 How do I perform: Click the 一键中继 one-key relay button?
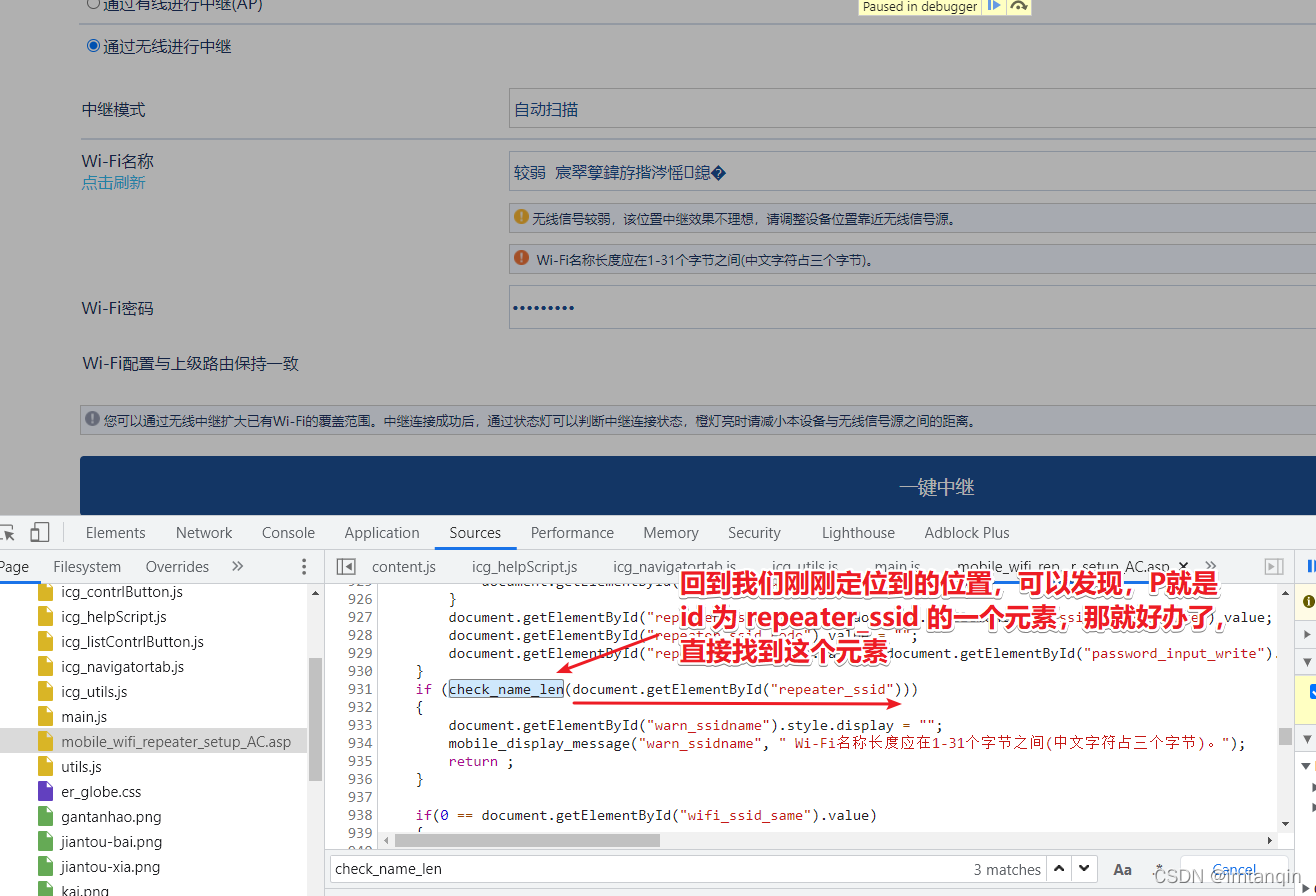tap(698, 487)
